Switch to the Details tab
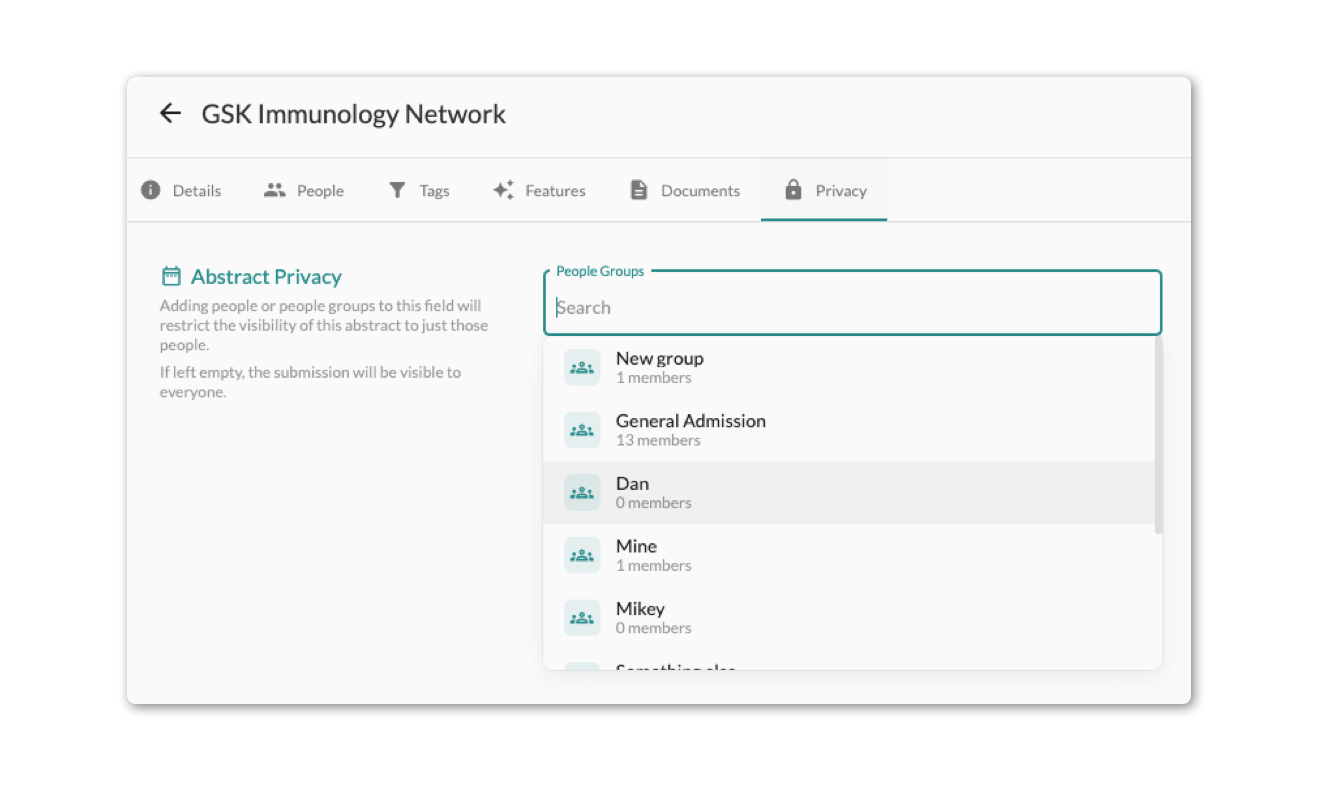 pos(182,190)
